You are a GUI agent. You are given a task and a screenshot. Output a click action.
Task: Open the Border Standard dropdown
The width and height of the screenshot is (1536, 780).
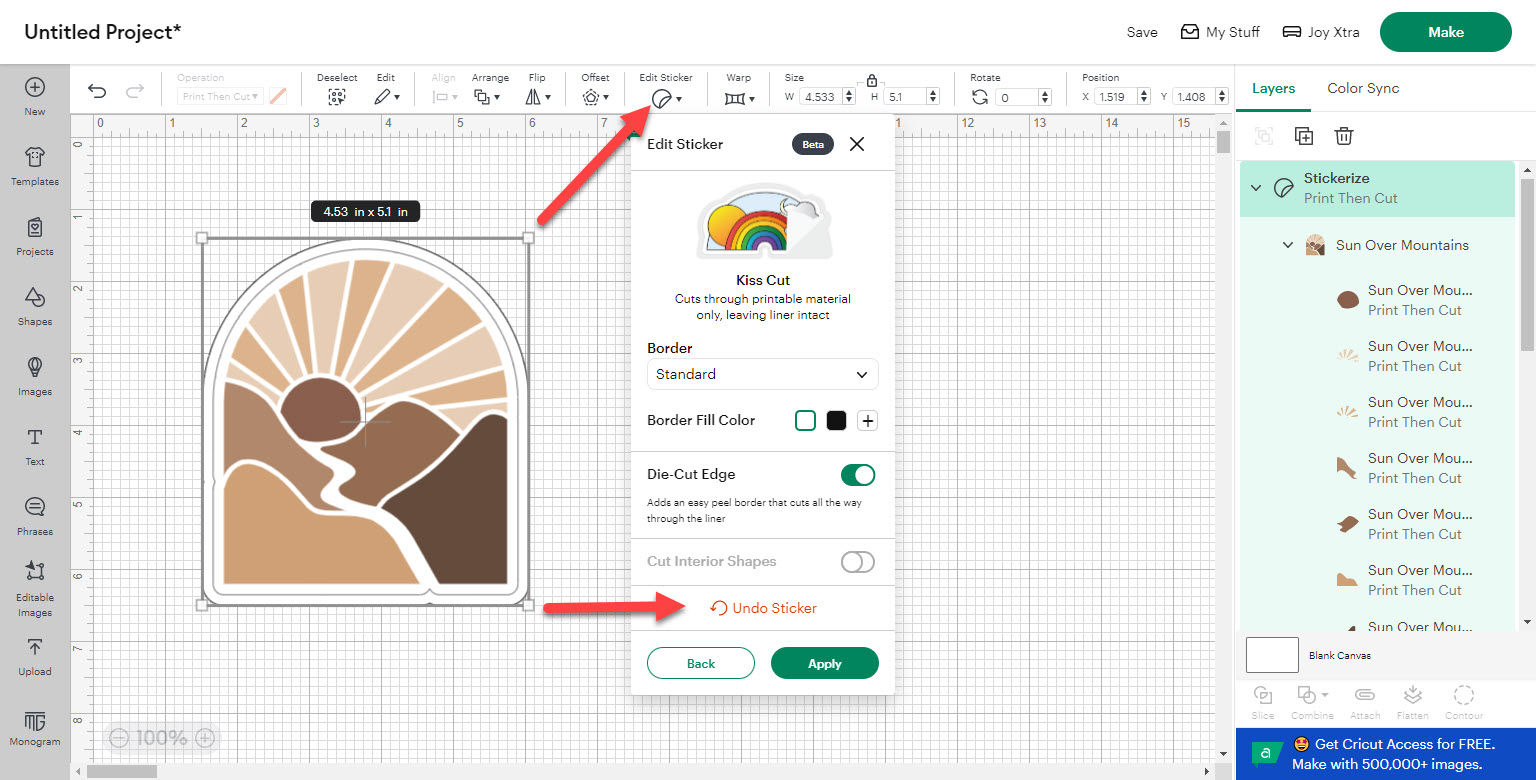point(763,374)
